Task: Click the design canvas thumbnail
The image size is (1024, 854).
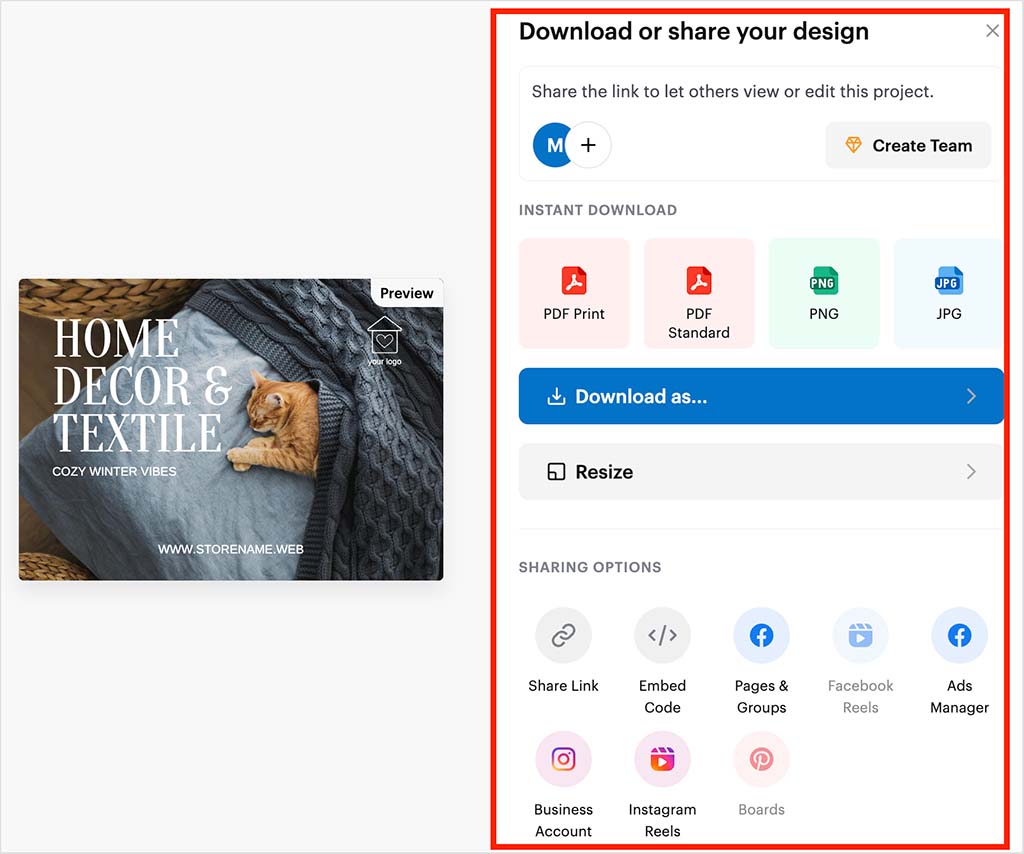Action: 230,430
